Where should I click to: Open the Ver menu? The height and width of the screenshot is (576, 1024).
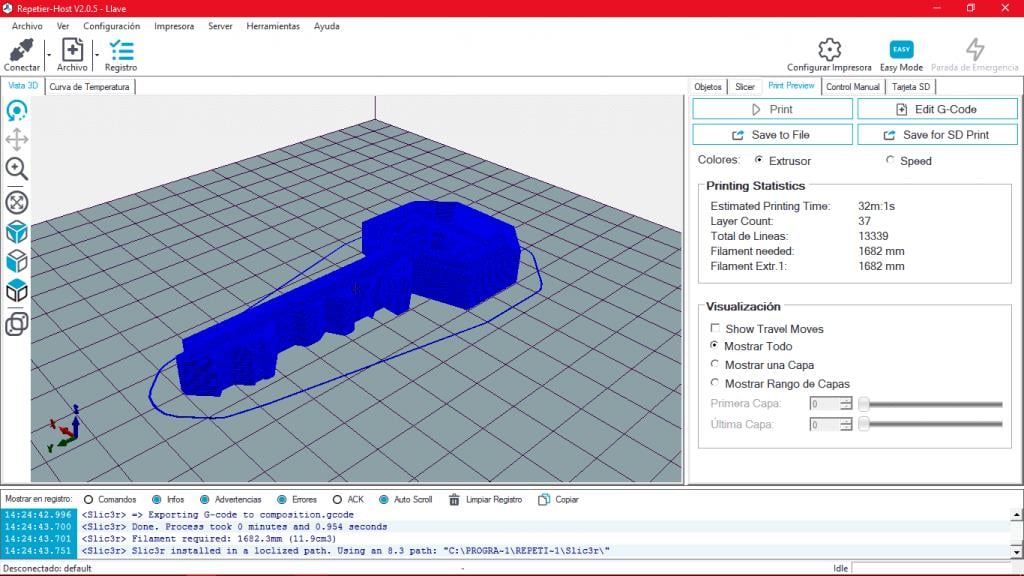(63, 26)
